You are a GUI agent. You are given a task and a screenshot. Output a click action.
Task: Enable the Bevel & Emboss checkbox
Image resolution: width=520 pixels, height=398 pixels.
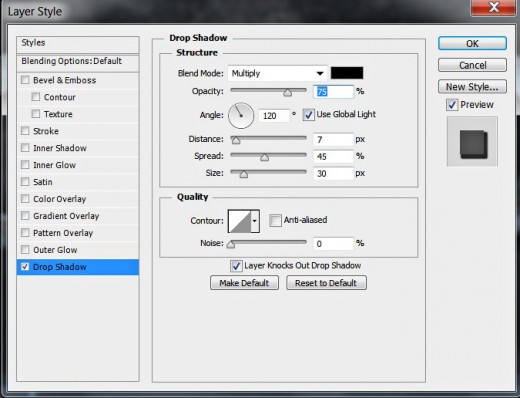pos(25,80)
